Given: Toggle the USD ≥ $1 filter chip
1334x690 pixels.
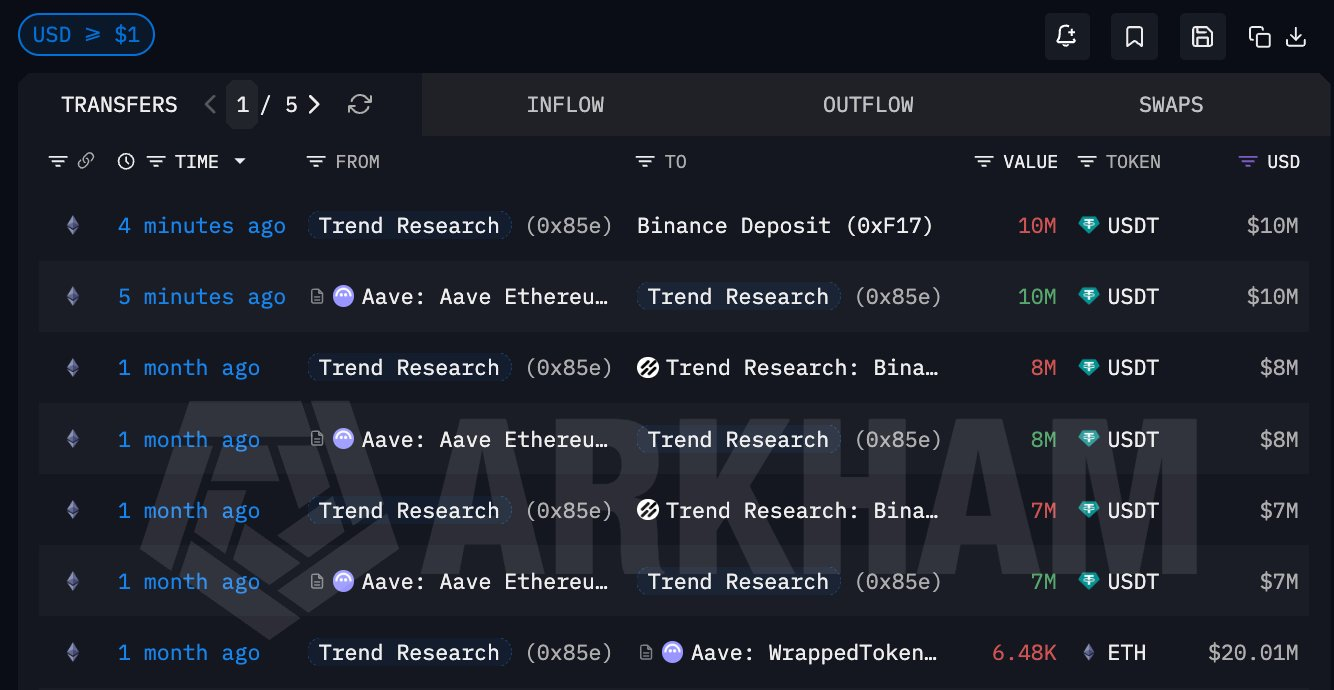Looking at the screenshot, I should point(86,35).
